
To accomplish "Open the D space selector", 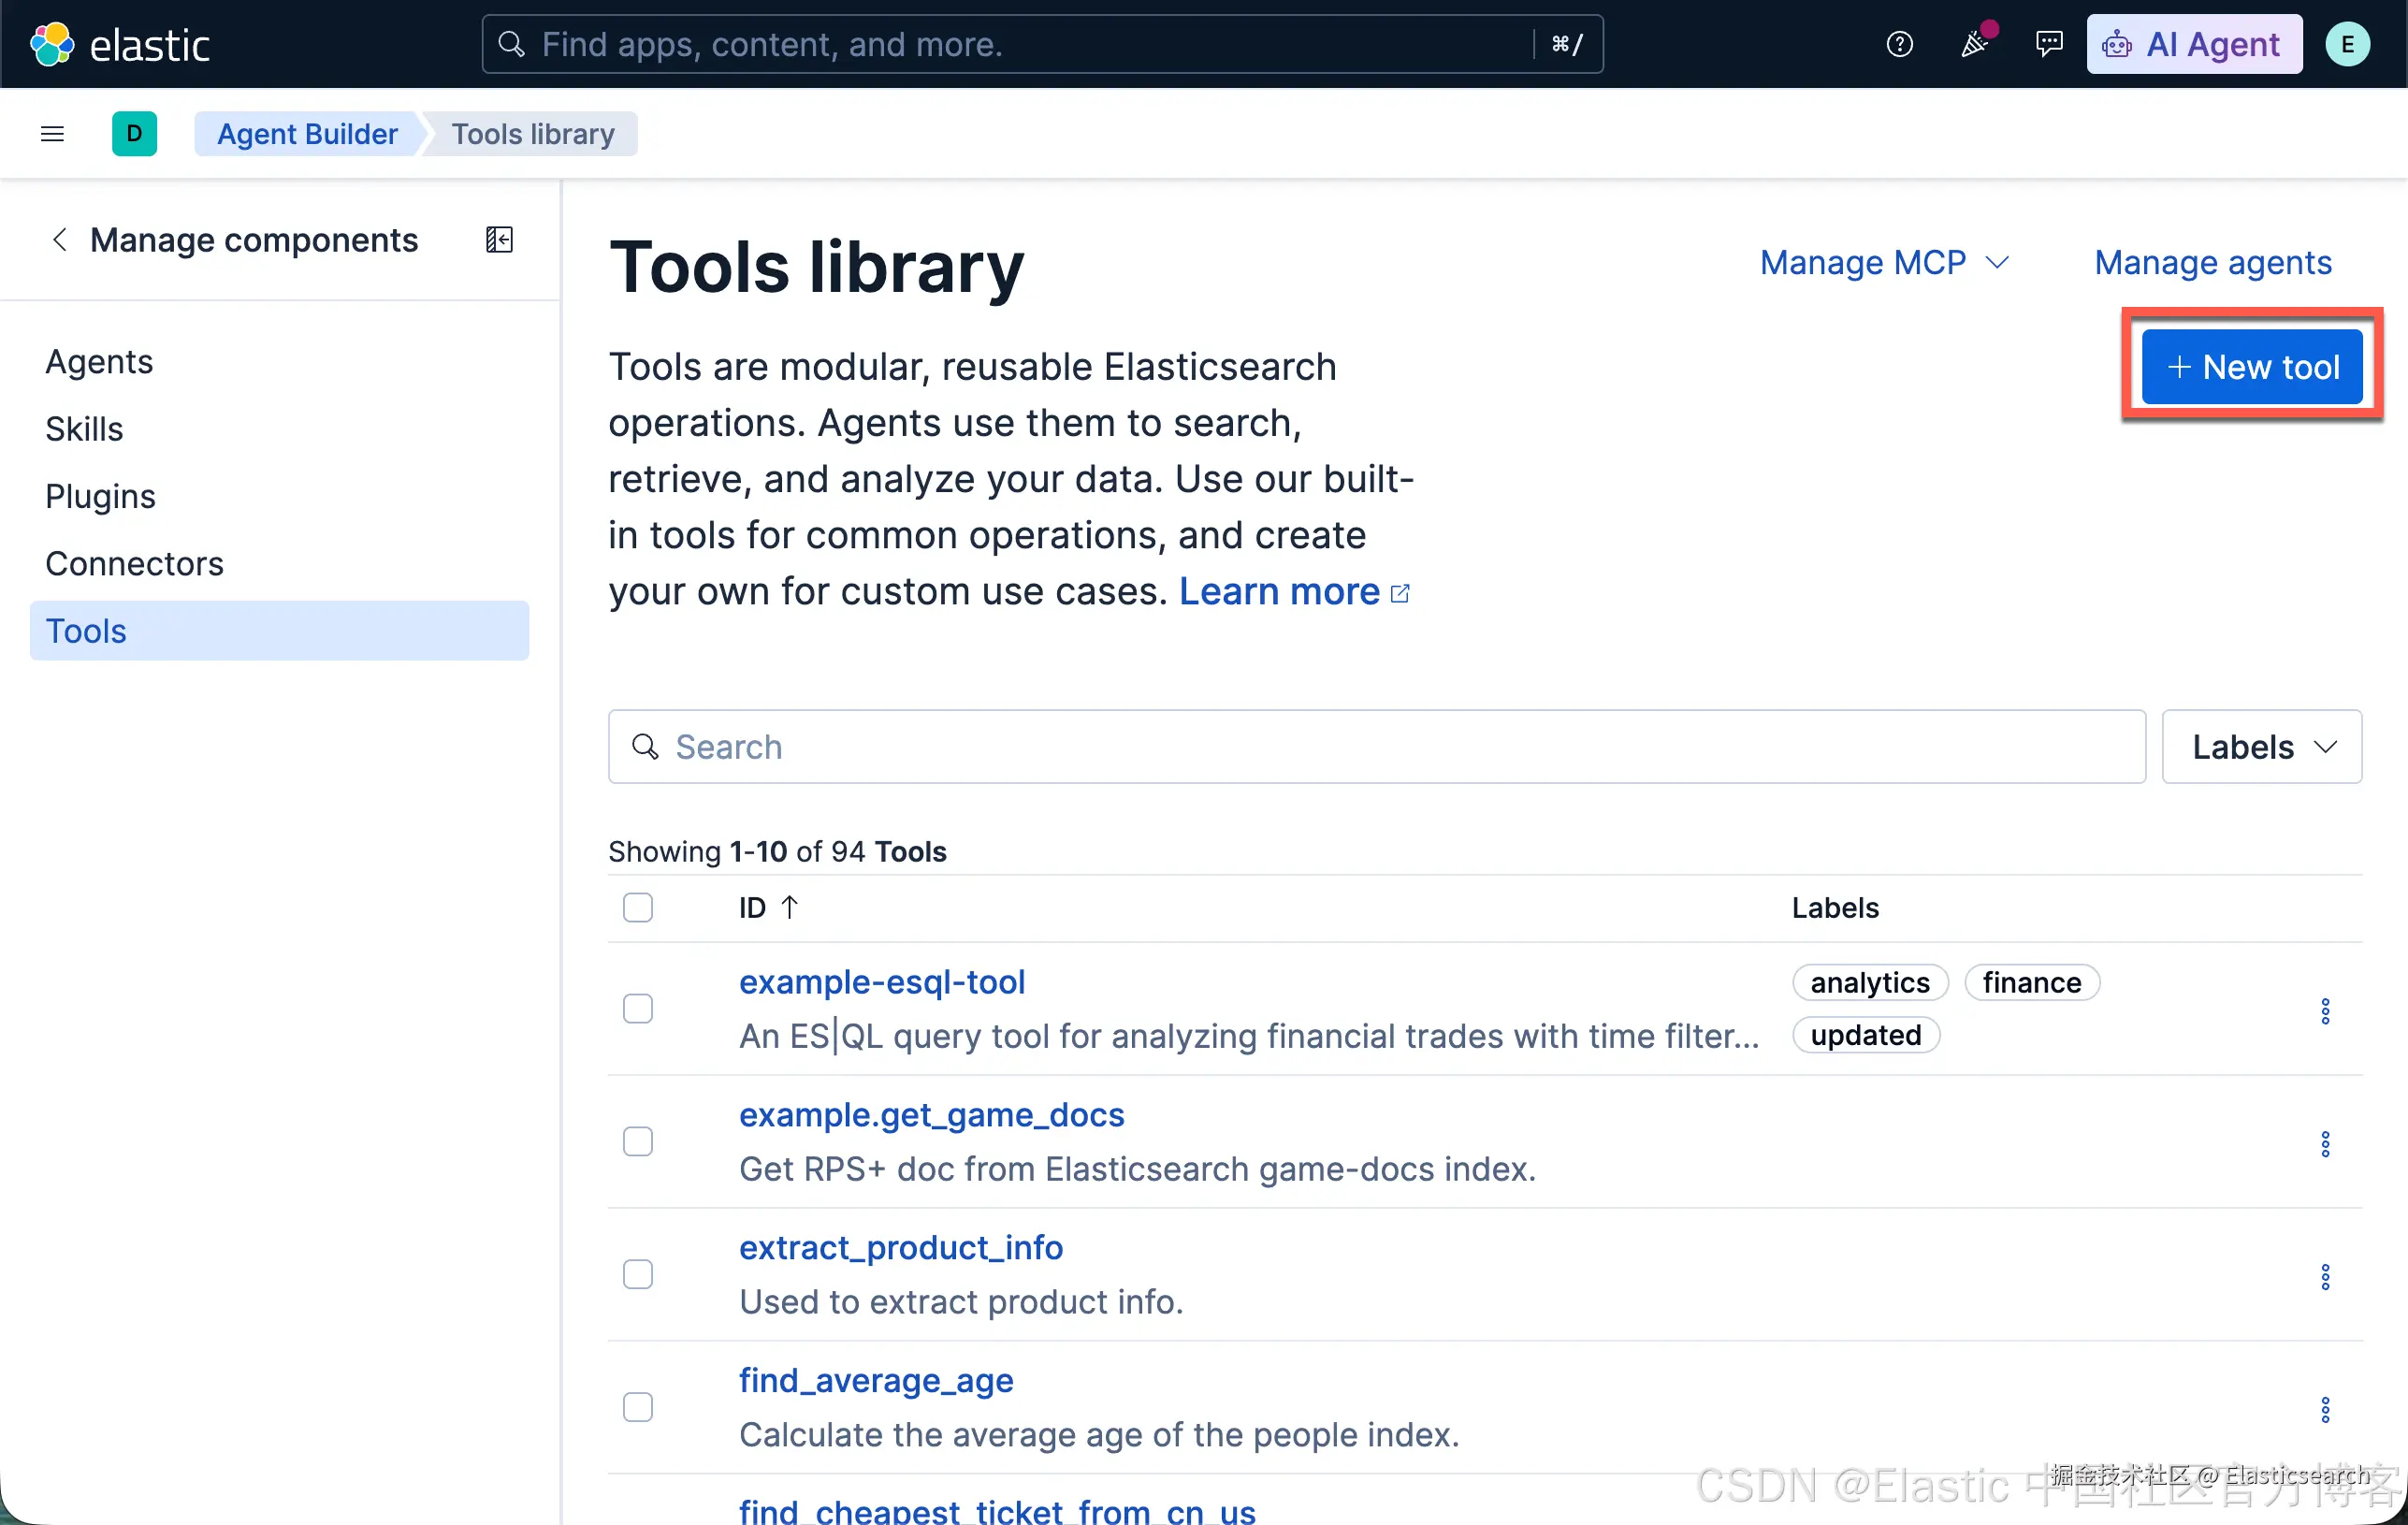I will click(134, 134).
